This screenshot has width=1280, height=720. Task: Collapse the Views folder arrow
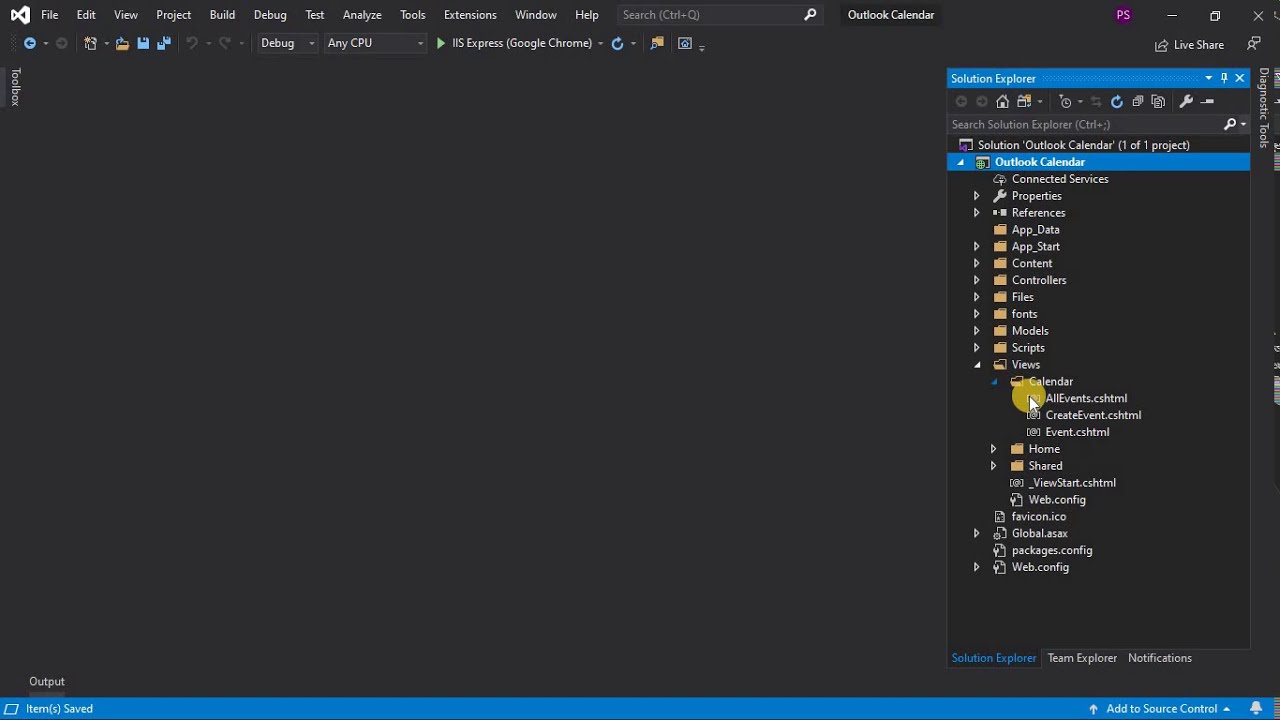(978, 365)
